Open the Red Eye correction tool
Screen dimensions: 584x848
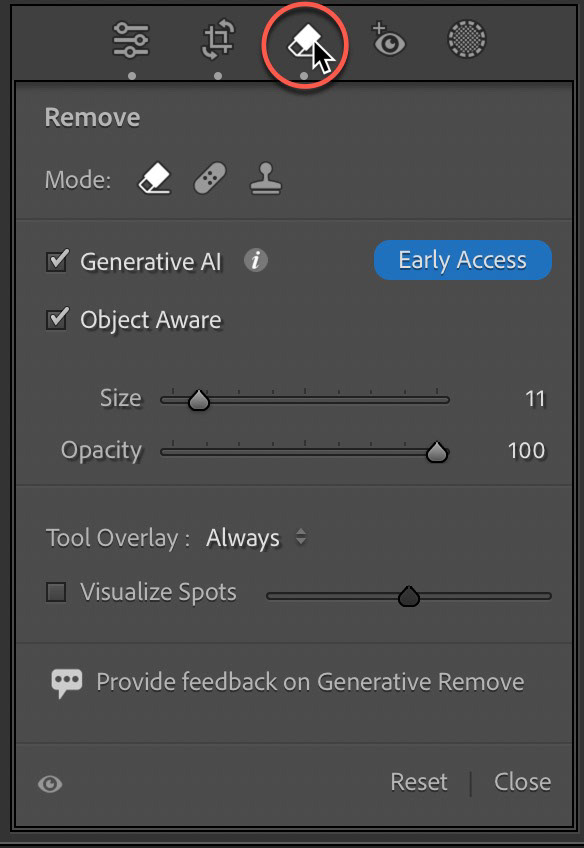[388, 39]
